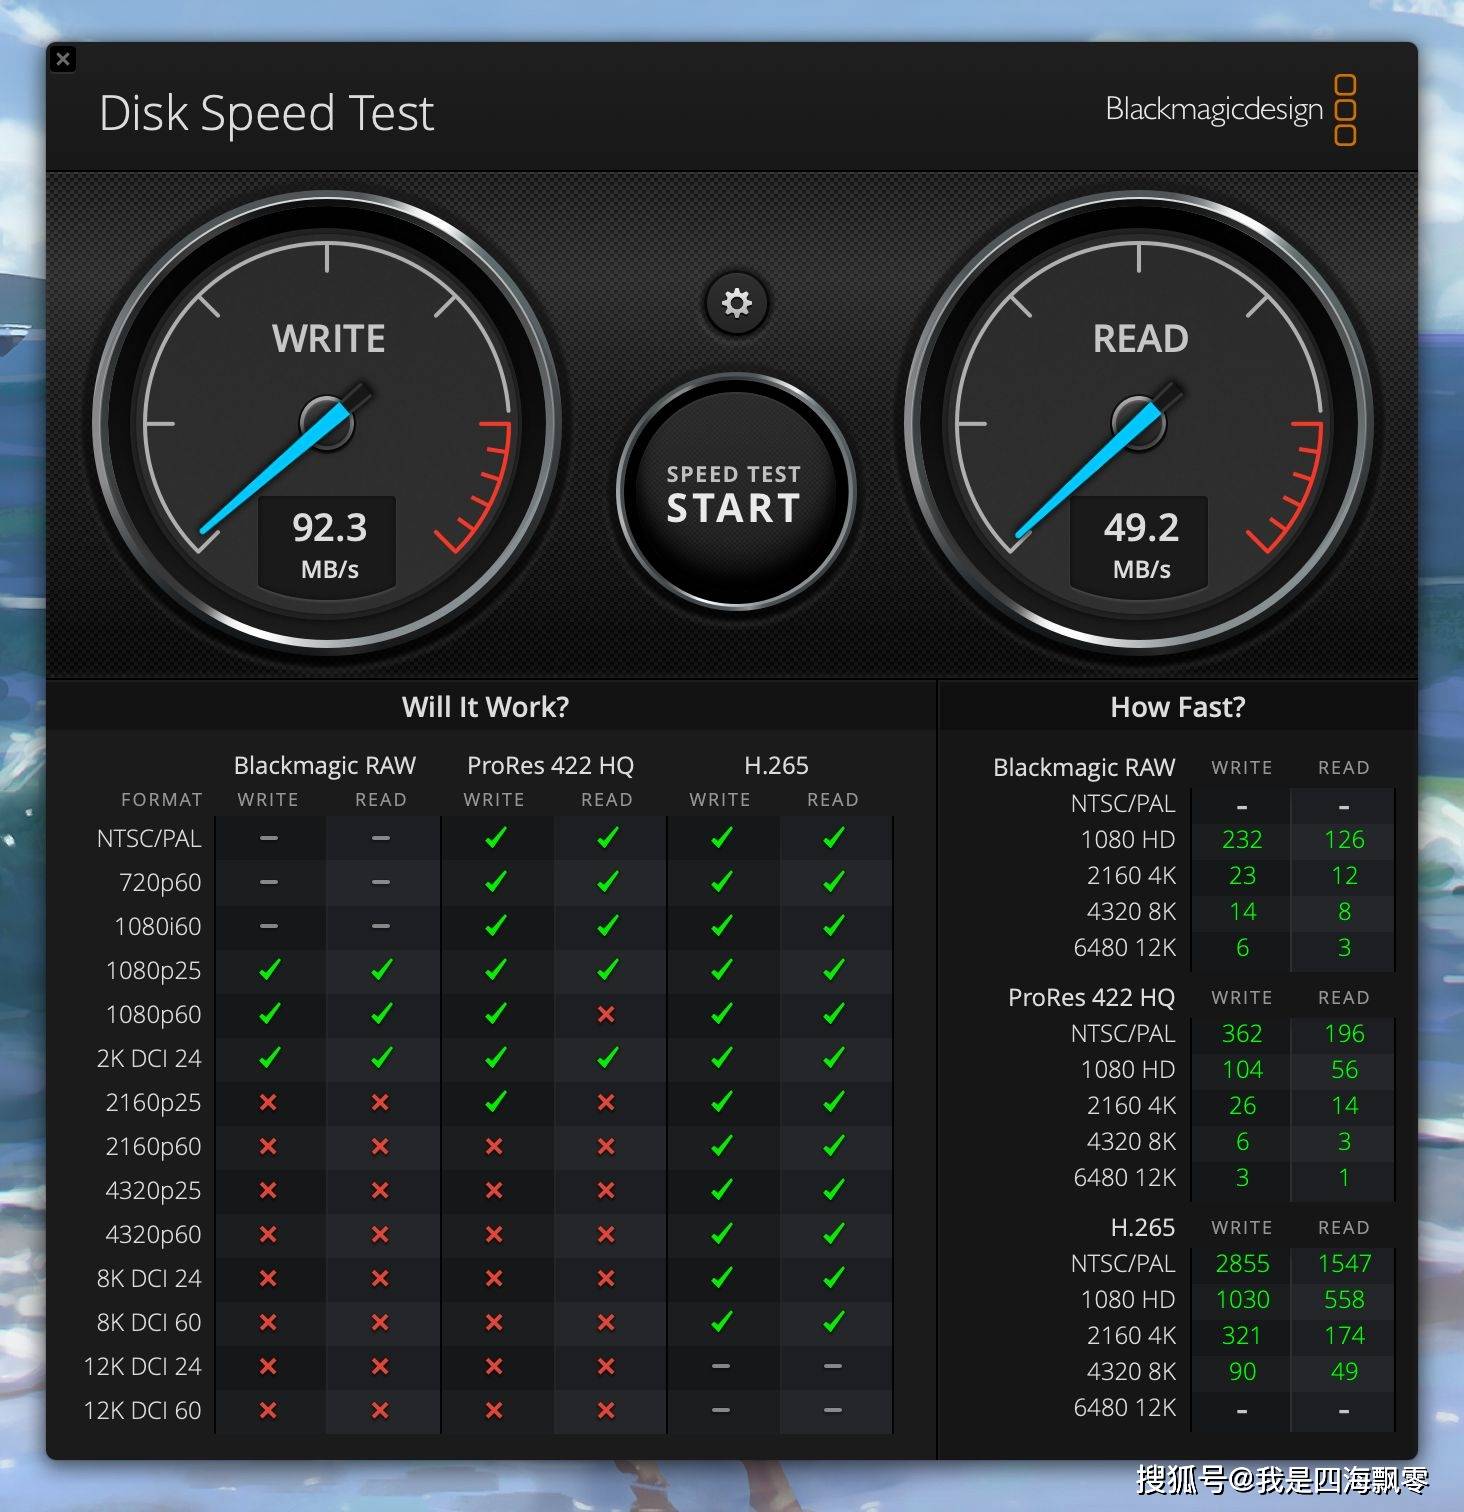The image size is (1464, 1512).
Task: Click the Disk Speed Test title text
Action: (x=266, y=113)
